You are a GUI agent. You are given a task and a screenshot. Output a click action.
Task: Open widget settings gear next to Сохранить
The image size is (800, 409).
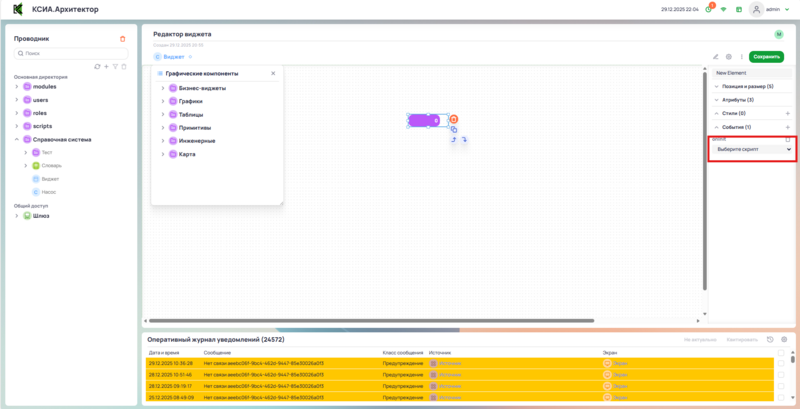coord(729,57)
